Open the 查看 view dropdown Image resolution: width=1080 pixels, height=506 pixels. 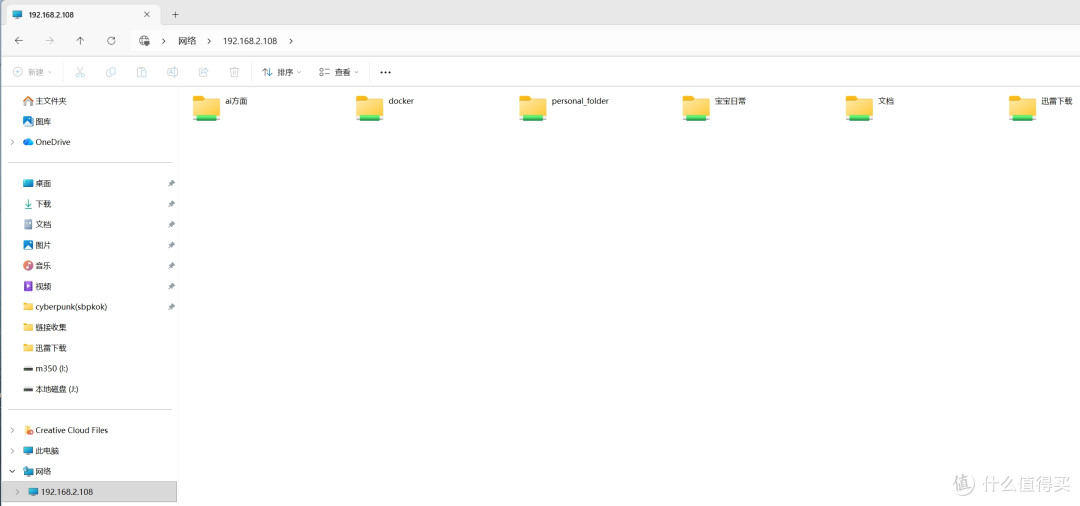pyautogui.click(x=338, y=72)
